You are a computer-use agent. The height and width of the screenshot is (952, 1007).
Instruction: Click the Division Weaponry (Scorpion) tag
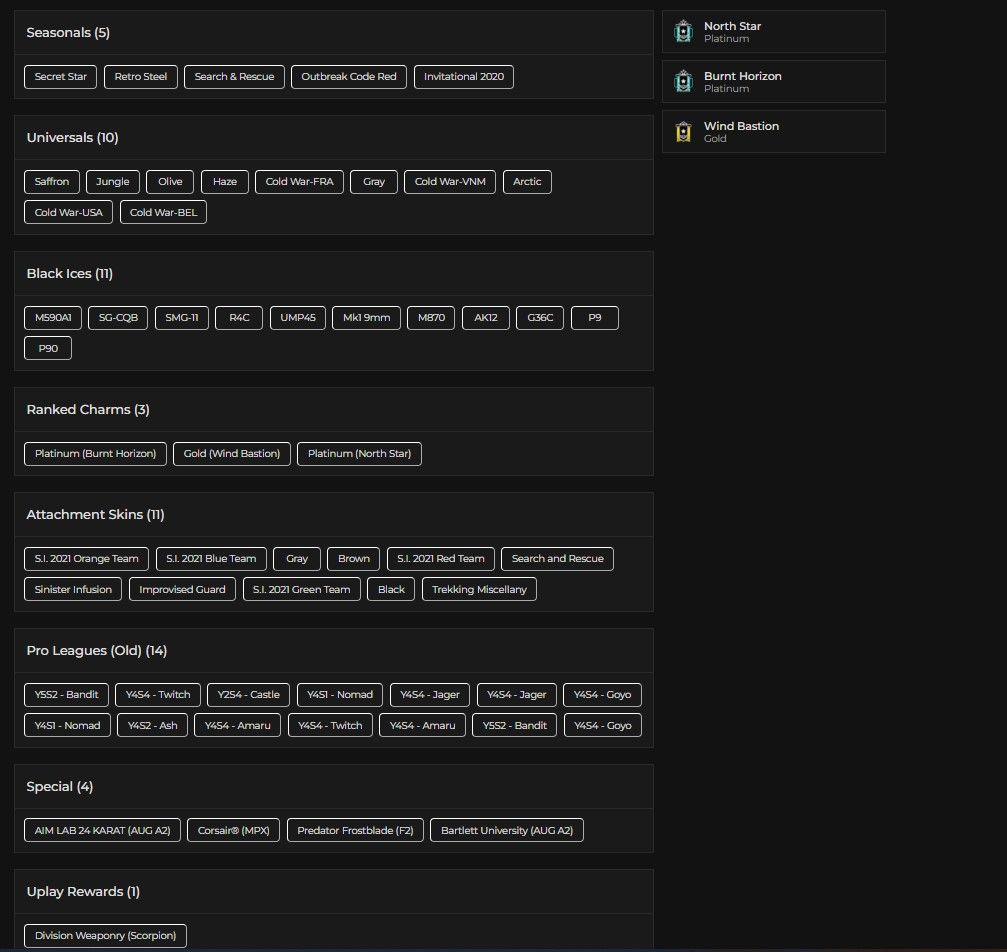[105, 936]
